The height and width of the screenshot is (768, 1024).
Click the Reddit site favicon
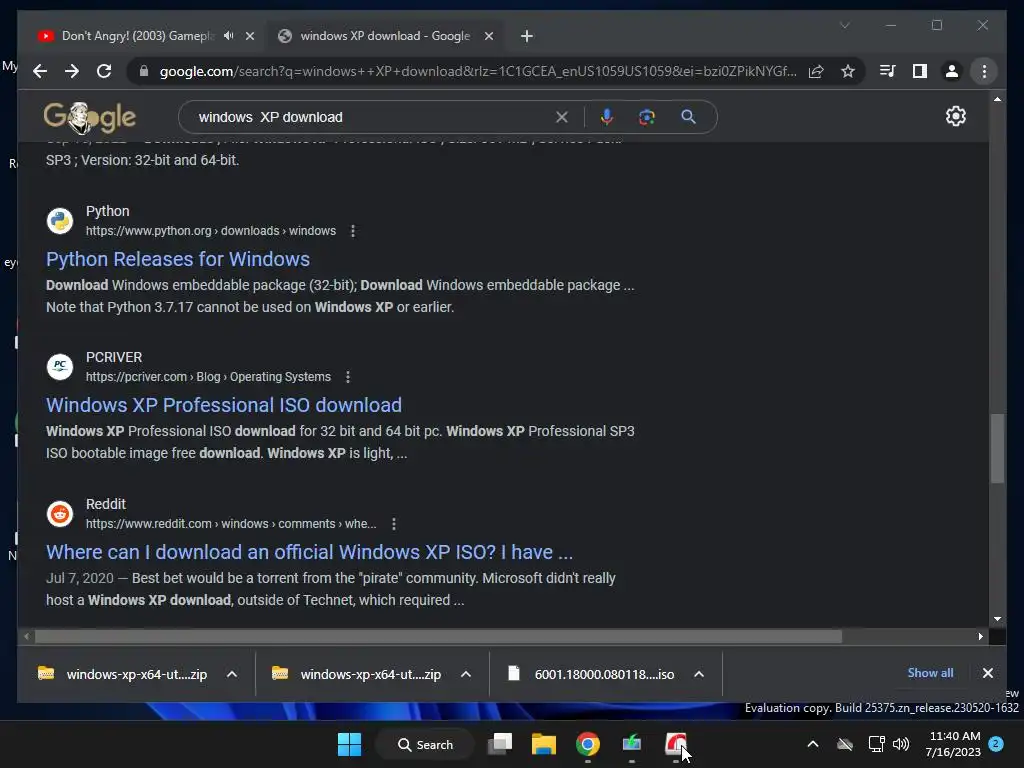[x=59, y=513]
